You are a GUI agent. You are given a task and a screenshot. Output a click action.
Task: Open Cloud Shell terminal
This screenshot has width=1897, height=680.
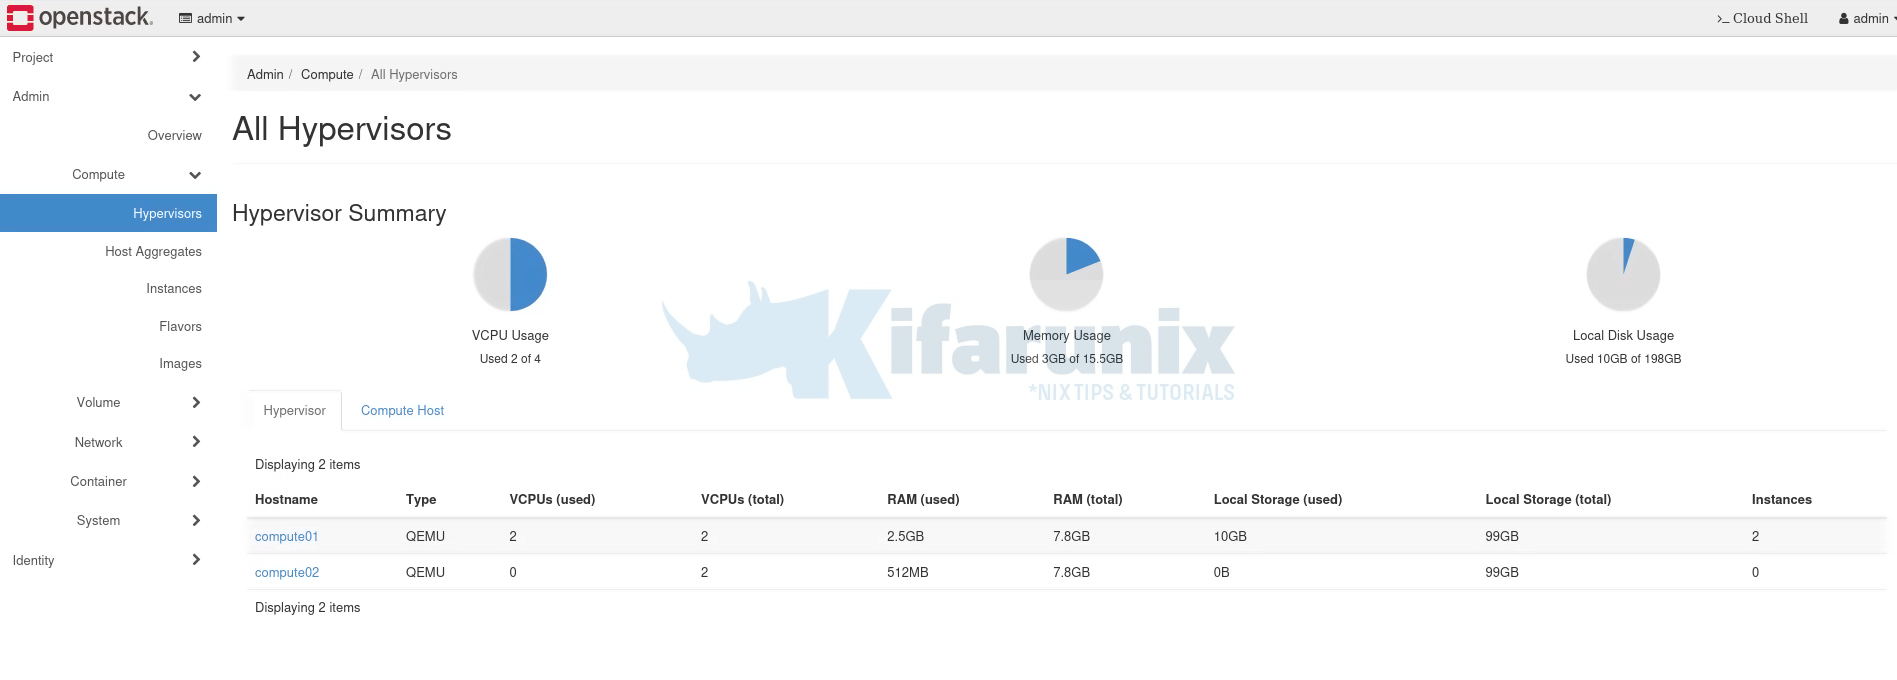[1762, 18]
